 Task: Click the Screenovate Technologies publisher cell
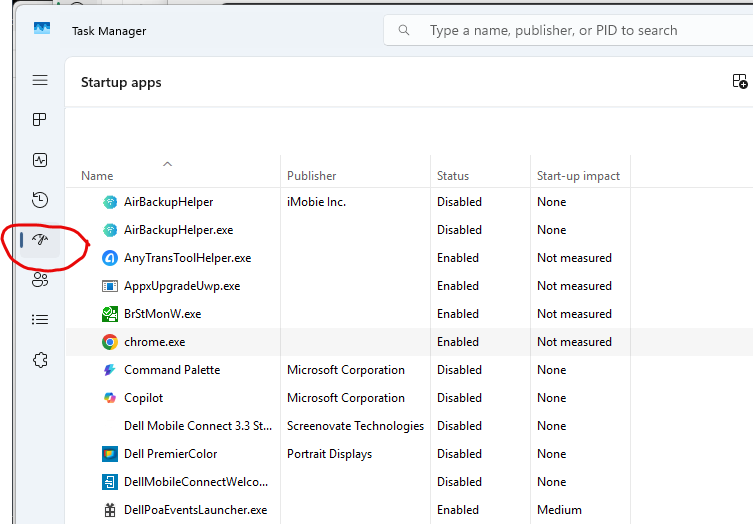pos(355,426)
